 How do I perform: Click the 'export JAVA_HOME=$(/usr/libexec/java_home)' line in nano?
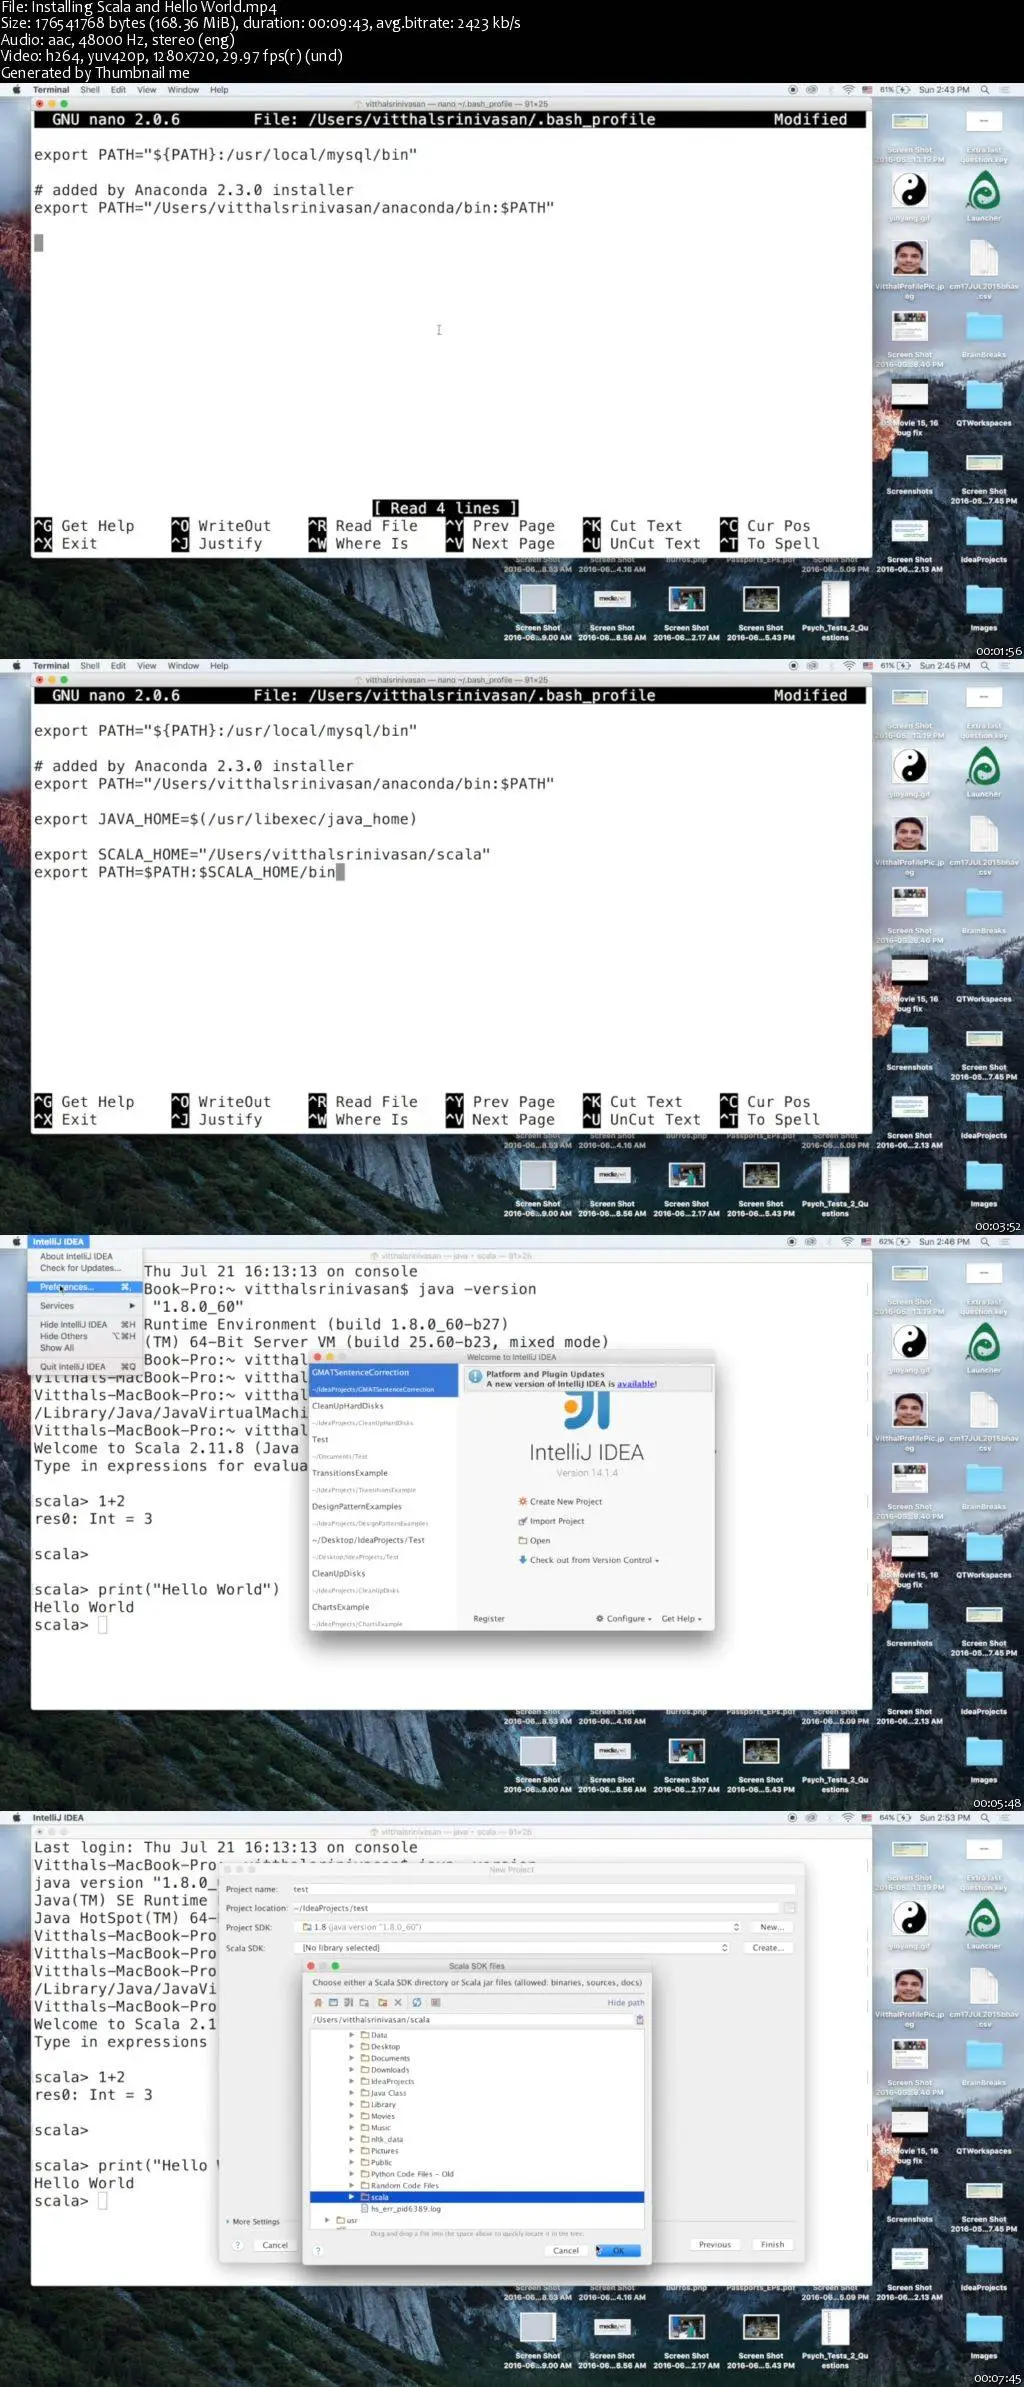coord(225,819)
